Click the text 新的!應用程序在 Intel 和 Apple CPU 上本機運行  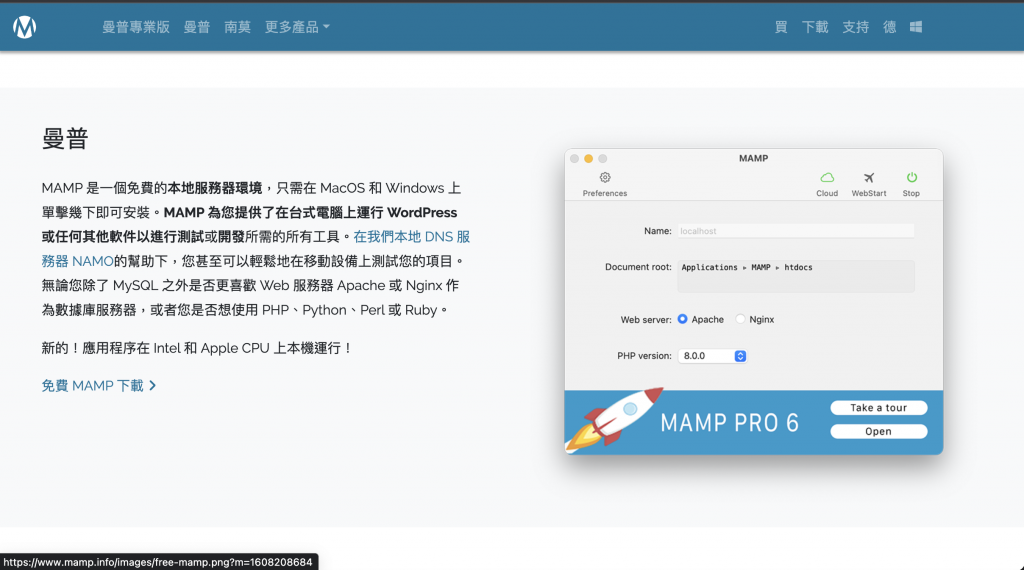click(197, 348)
